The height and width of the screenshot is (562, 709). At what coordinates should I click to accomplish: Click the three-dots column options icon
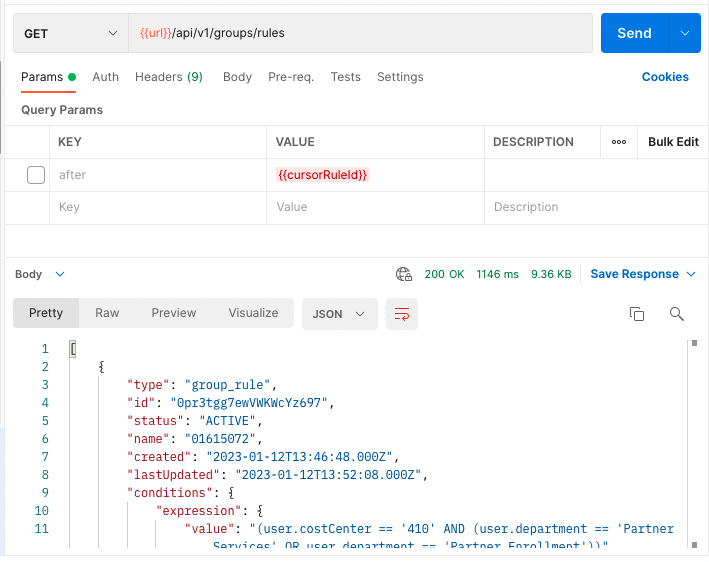tap(619, 142)
